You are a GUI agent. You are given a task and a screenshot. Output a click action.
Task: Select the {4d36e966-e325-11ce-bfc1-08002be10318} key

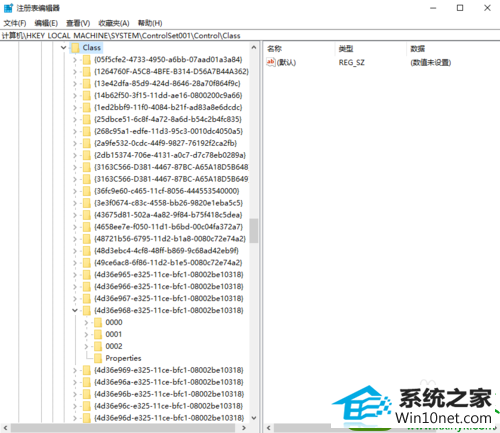[x=169, y=287]
